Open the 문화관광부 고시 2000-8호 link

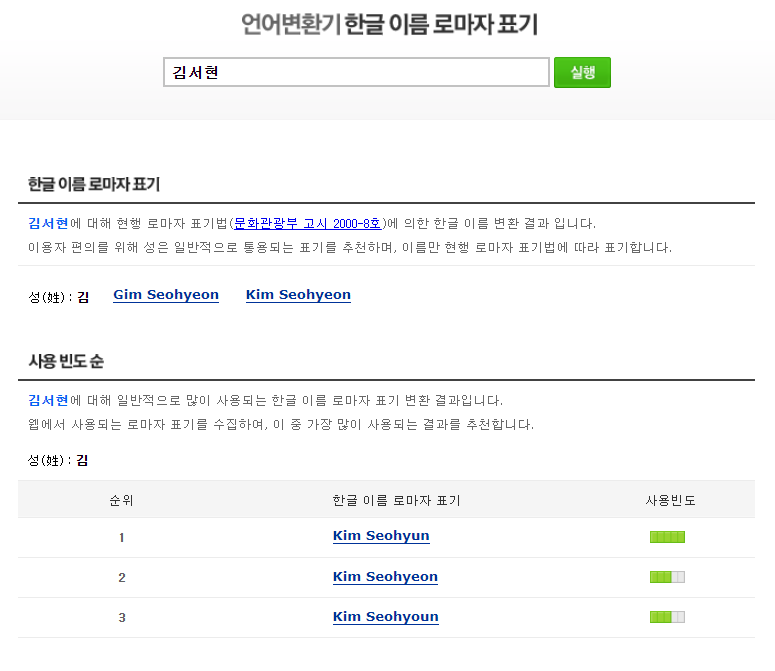307,223
